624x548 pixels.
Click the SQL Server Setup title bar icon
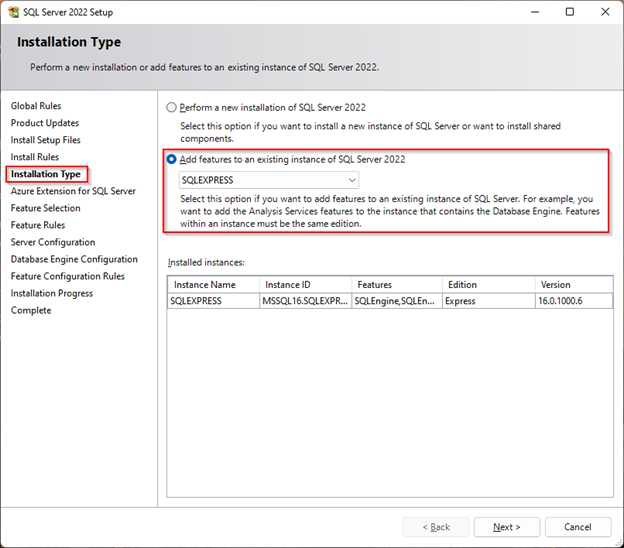14,12
